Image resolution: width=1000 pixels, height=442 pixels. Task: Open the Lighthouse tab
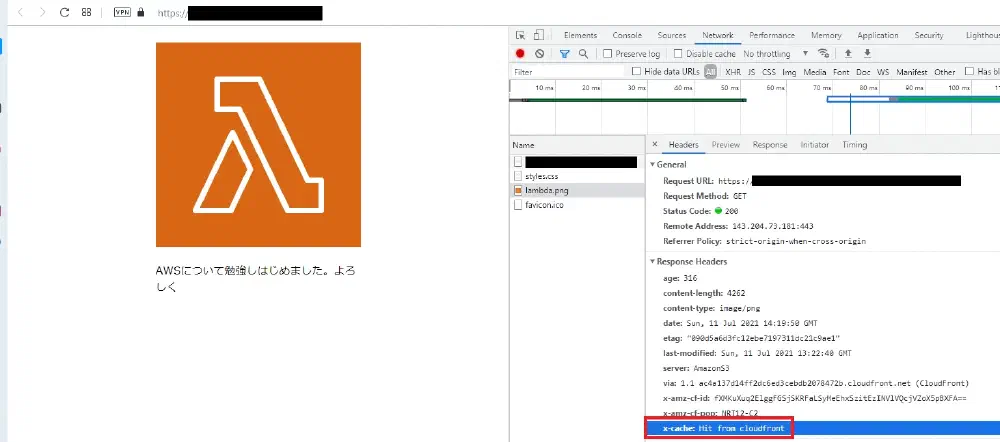point(983,36)
